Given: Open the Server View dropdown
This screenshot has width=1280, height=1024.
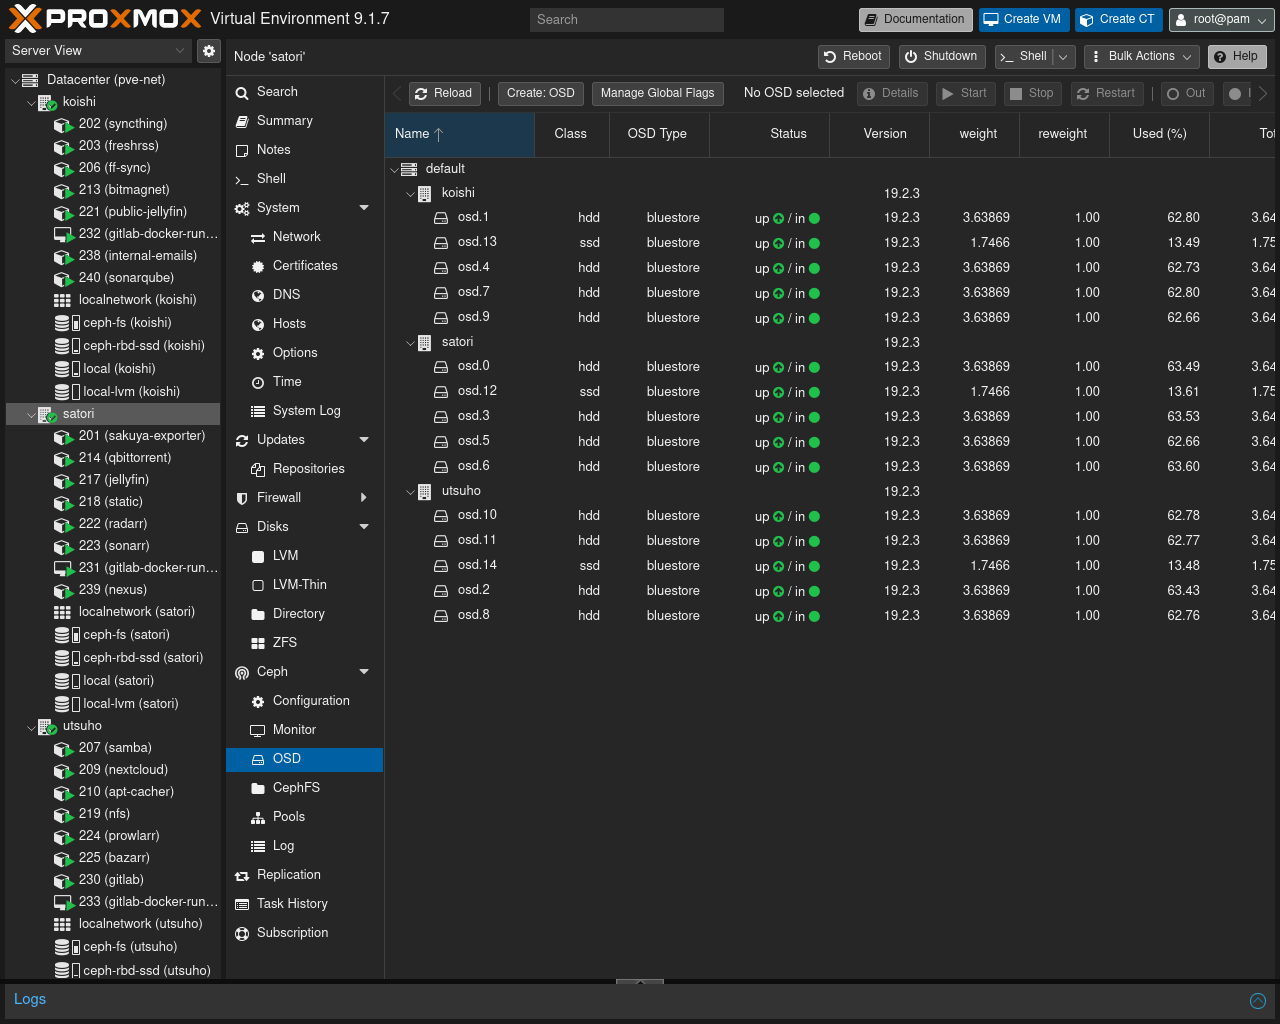Looking at the screenshot, I should tap(98, 51).
